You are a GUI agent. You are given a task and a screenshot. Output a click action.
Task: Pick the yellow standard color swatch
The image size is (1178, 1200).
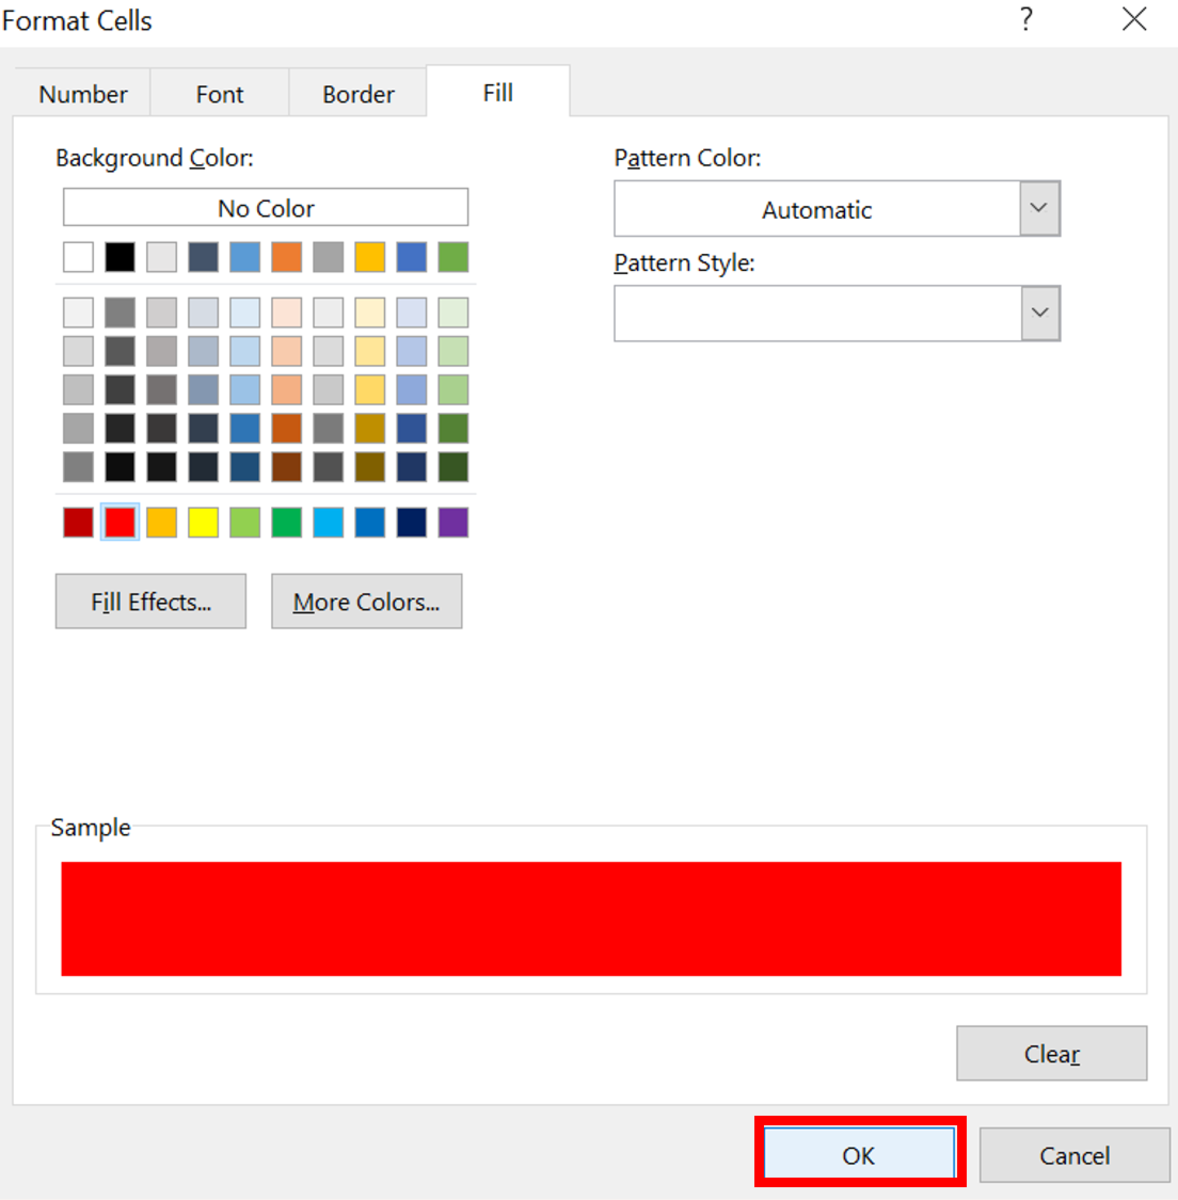[203, 521]
